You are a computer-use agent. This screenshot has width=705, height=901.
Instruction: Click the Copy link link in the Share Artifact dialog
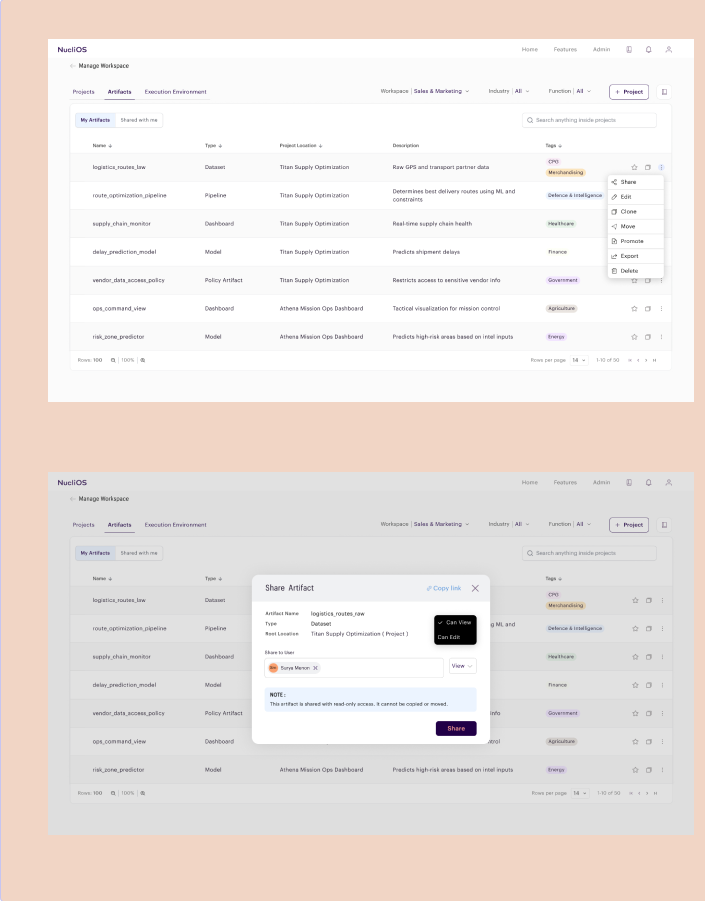[444, 588]
